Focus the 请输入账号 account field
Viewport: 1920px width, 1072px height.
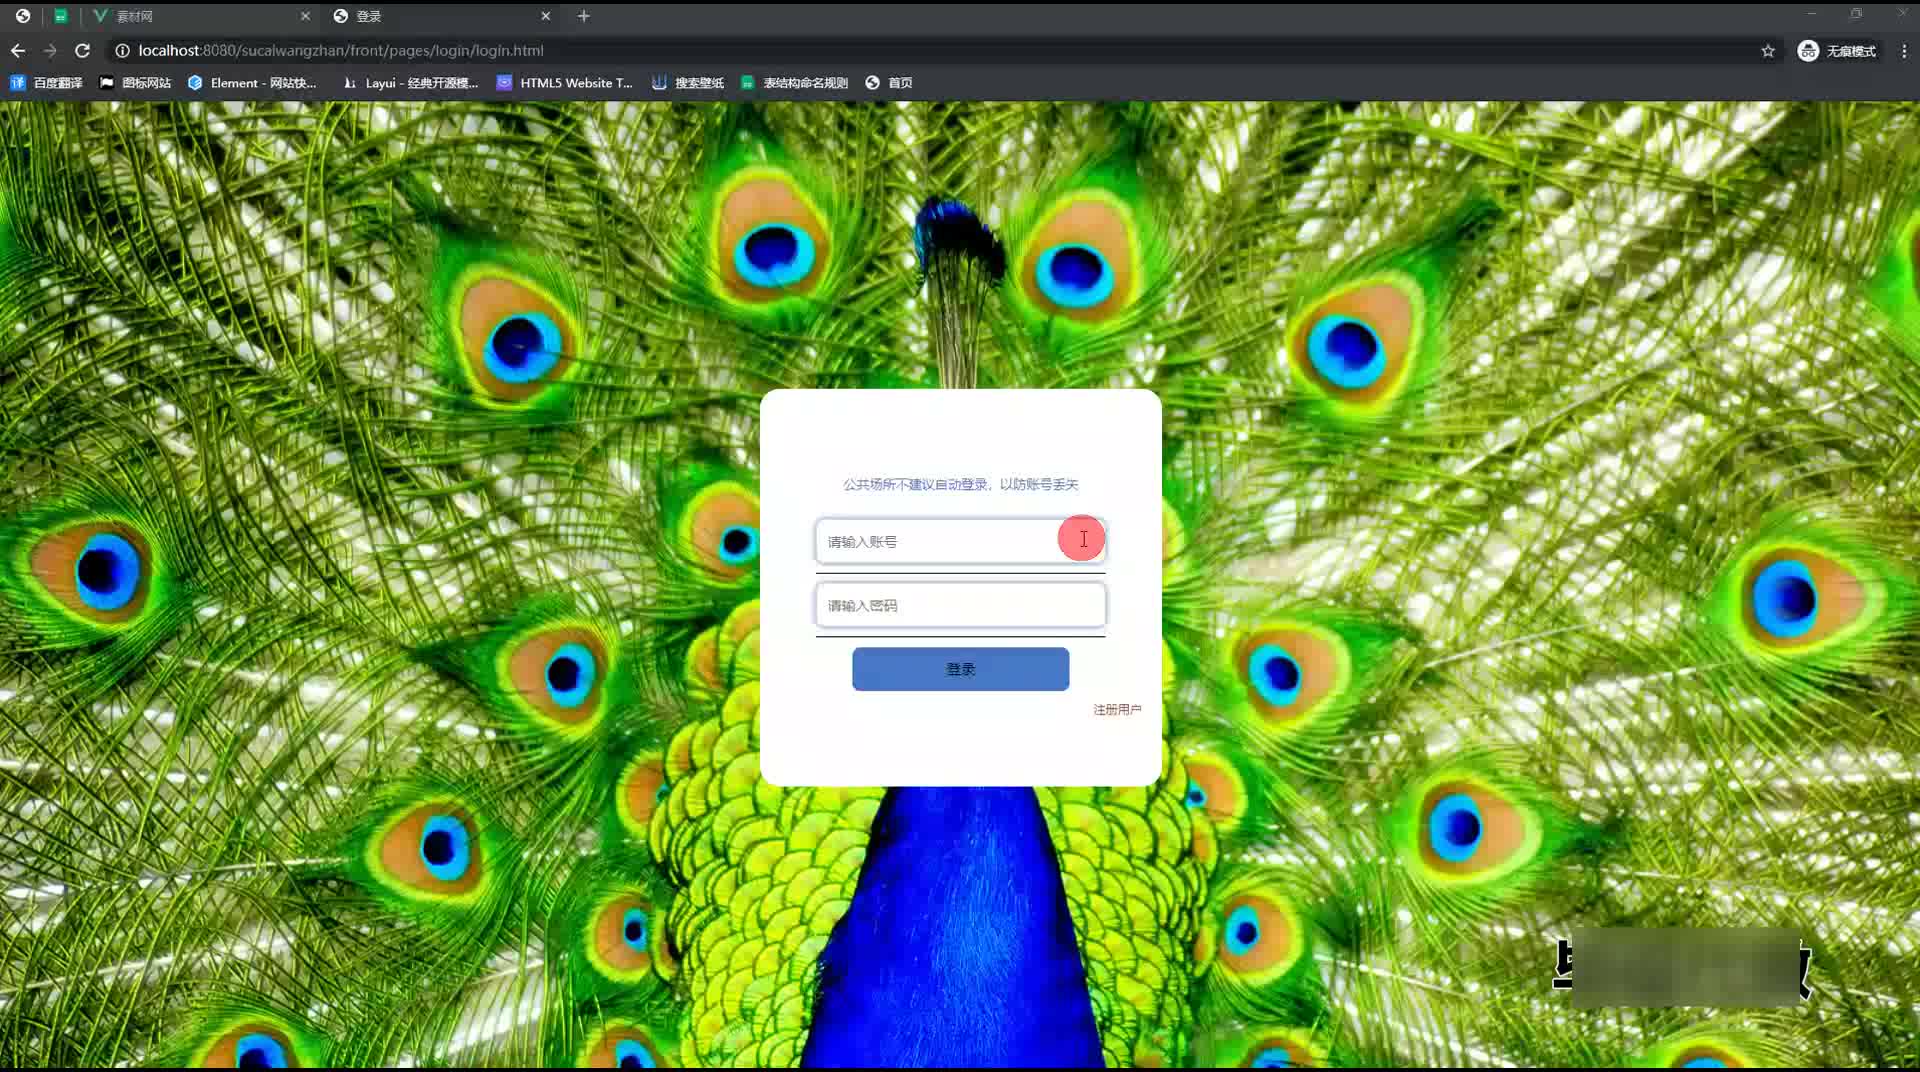point(960,541)
